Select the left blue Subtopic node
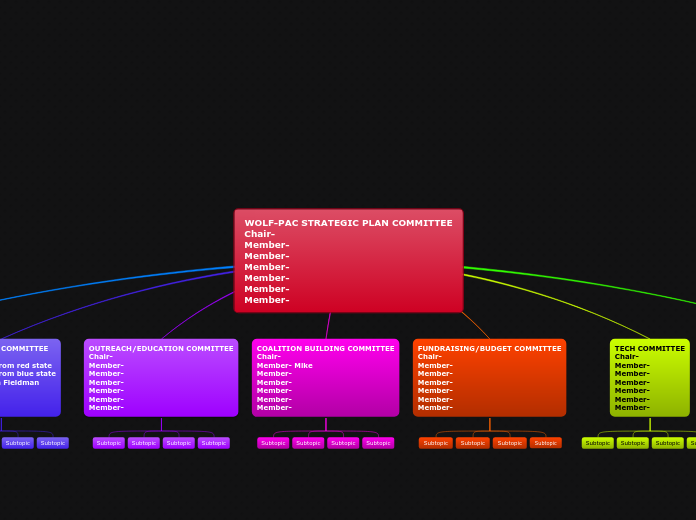696x520 pixels. pyautogui.click(x=18, y=443)
